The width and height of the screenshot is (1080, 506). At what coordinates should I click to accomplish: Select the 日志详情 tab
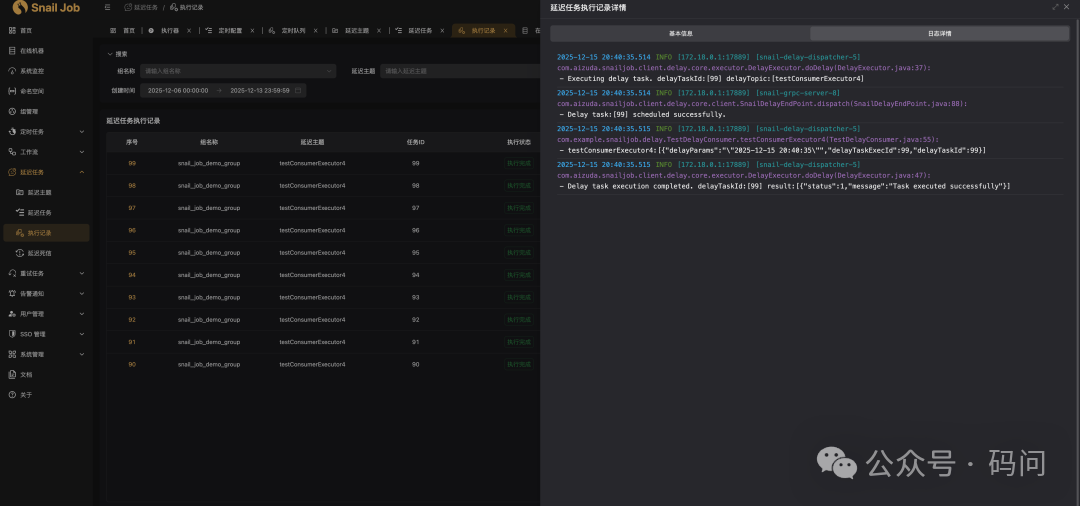(939, 33)
